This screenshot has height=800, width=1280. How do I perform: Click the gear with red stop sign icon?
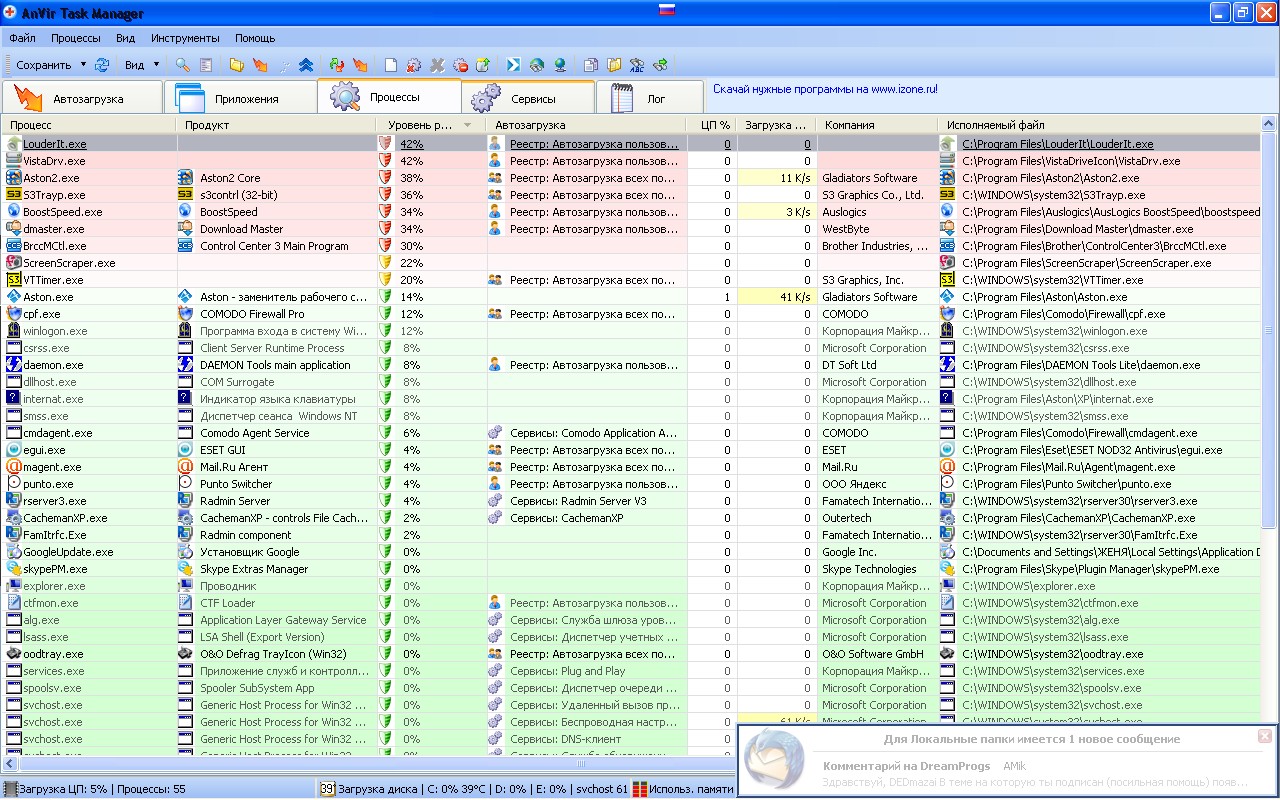tap(460, 65)
